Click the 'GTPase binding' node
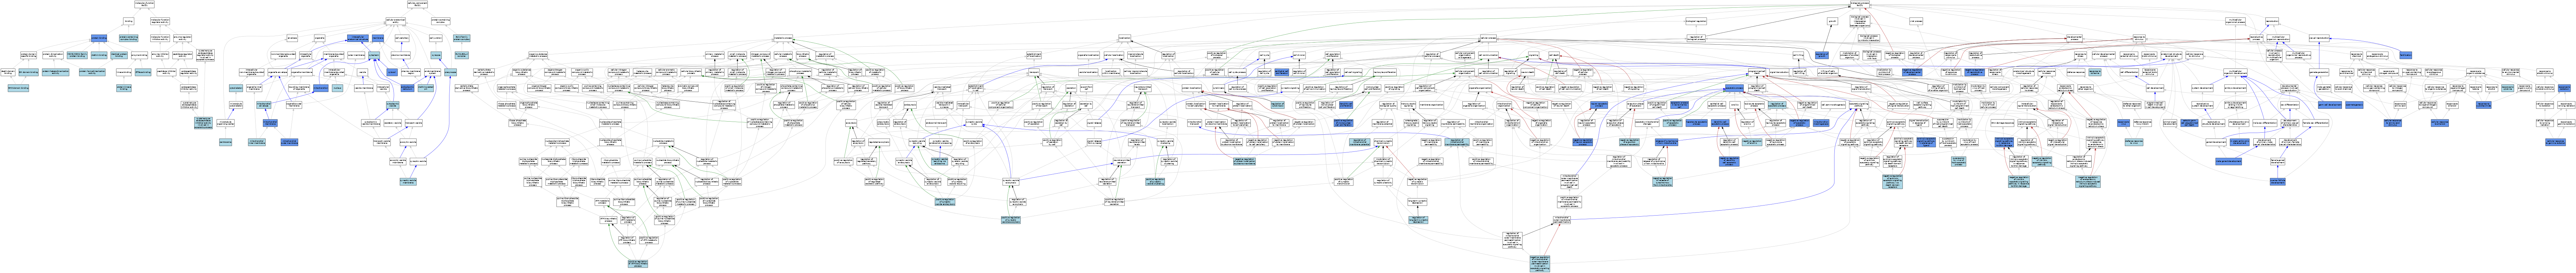This screenshot has height=273, width=2576. click(x=143, y=72)
